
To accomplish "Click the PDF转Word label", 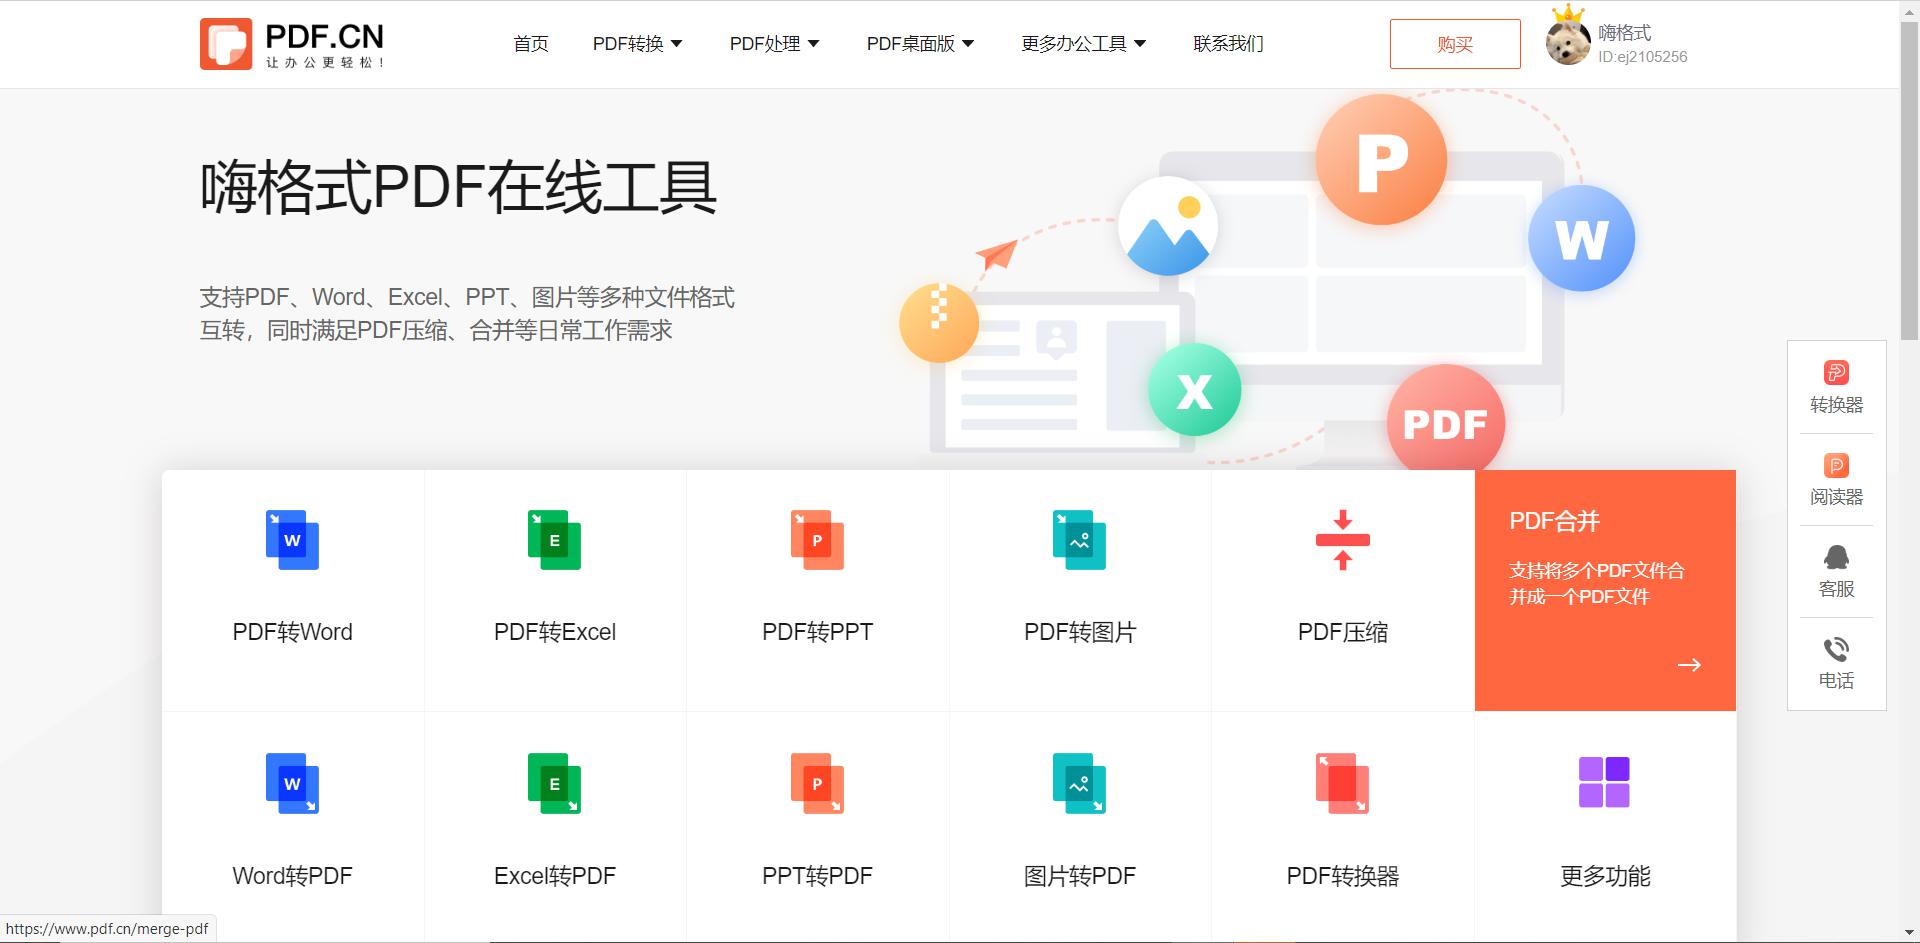I will [x=292, y=632].
